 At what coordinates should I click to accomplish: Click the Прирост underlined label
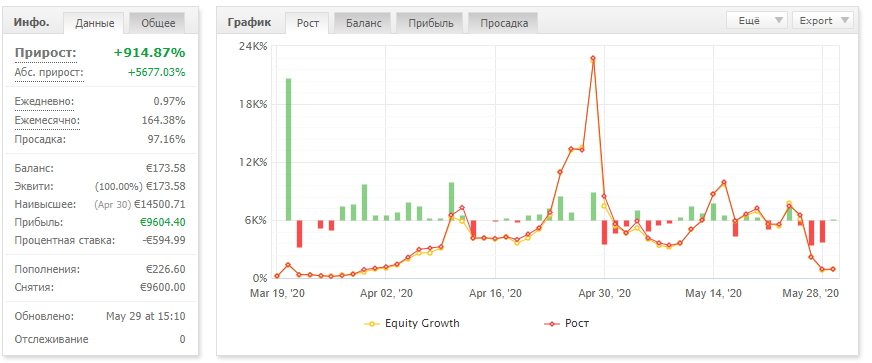pos(46,53)
